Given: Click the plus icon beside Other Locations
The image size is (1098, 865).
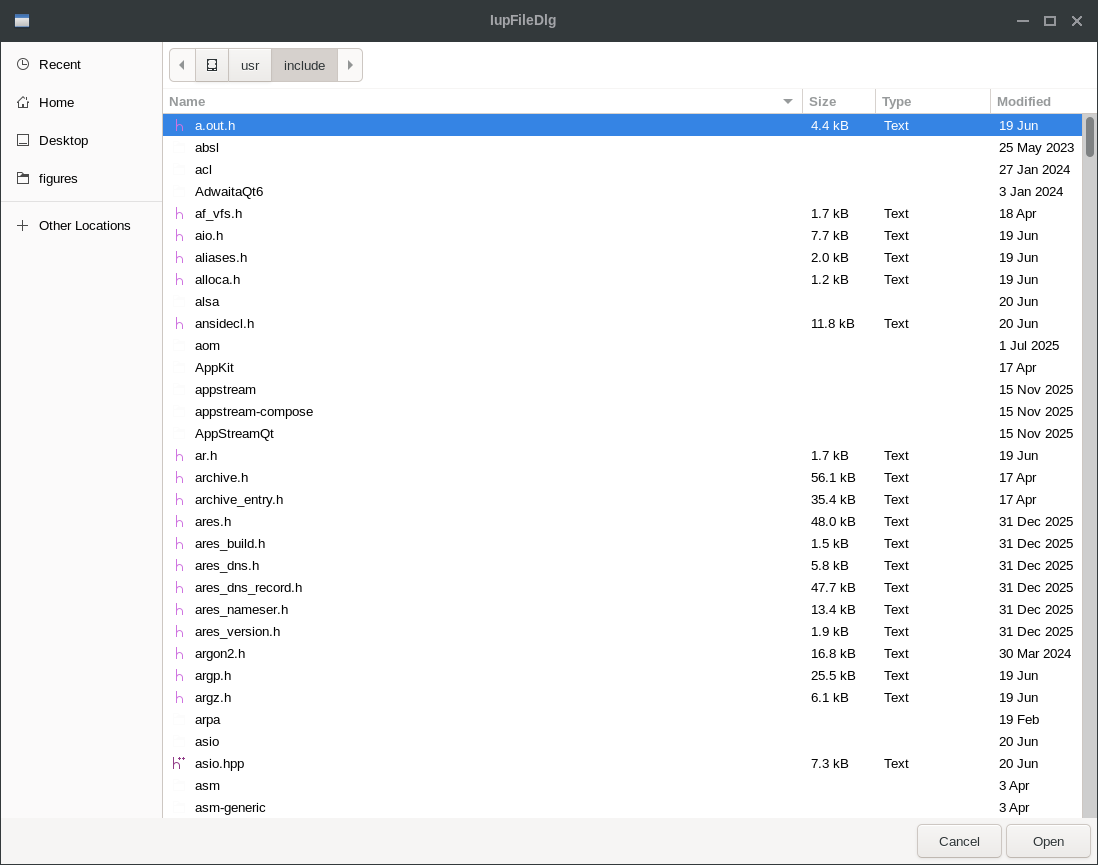Looking at the screenshot, I should 23,226.
